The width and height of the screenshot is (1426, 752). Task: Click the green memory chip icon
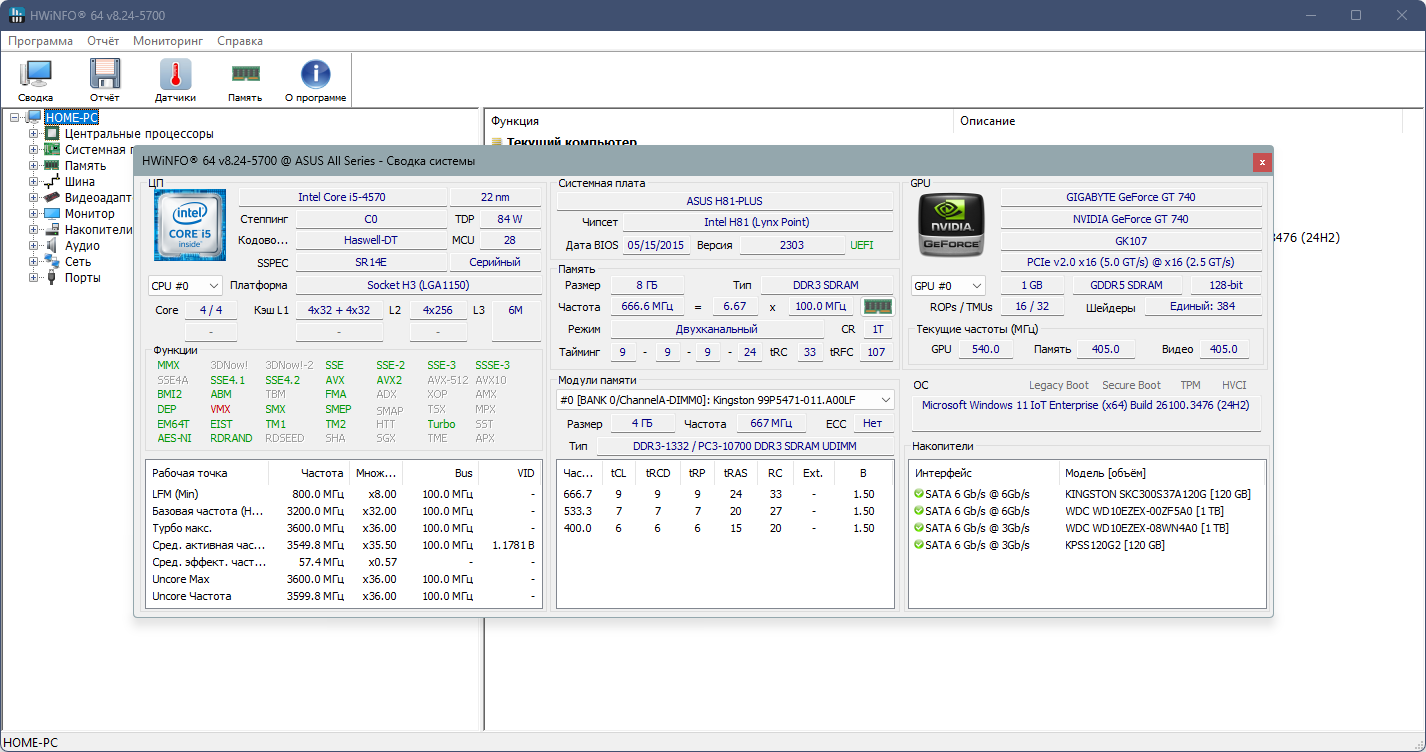tap(877, 306)
